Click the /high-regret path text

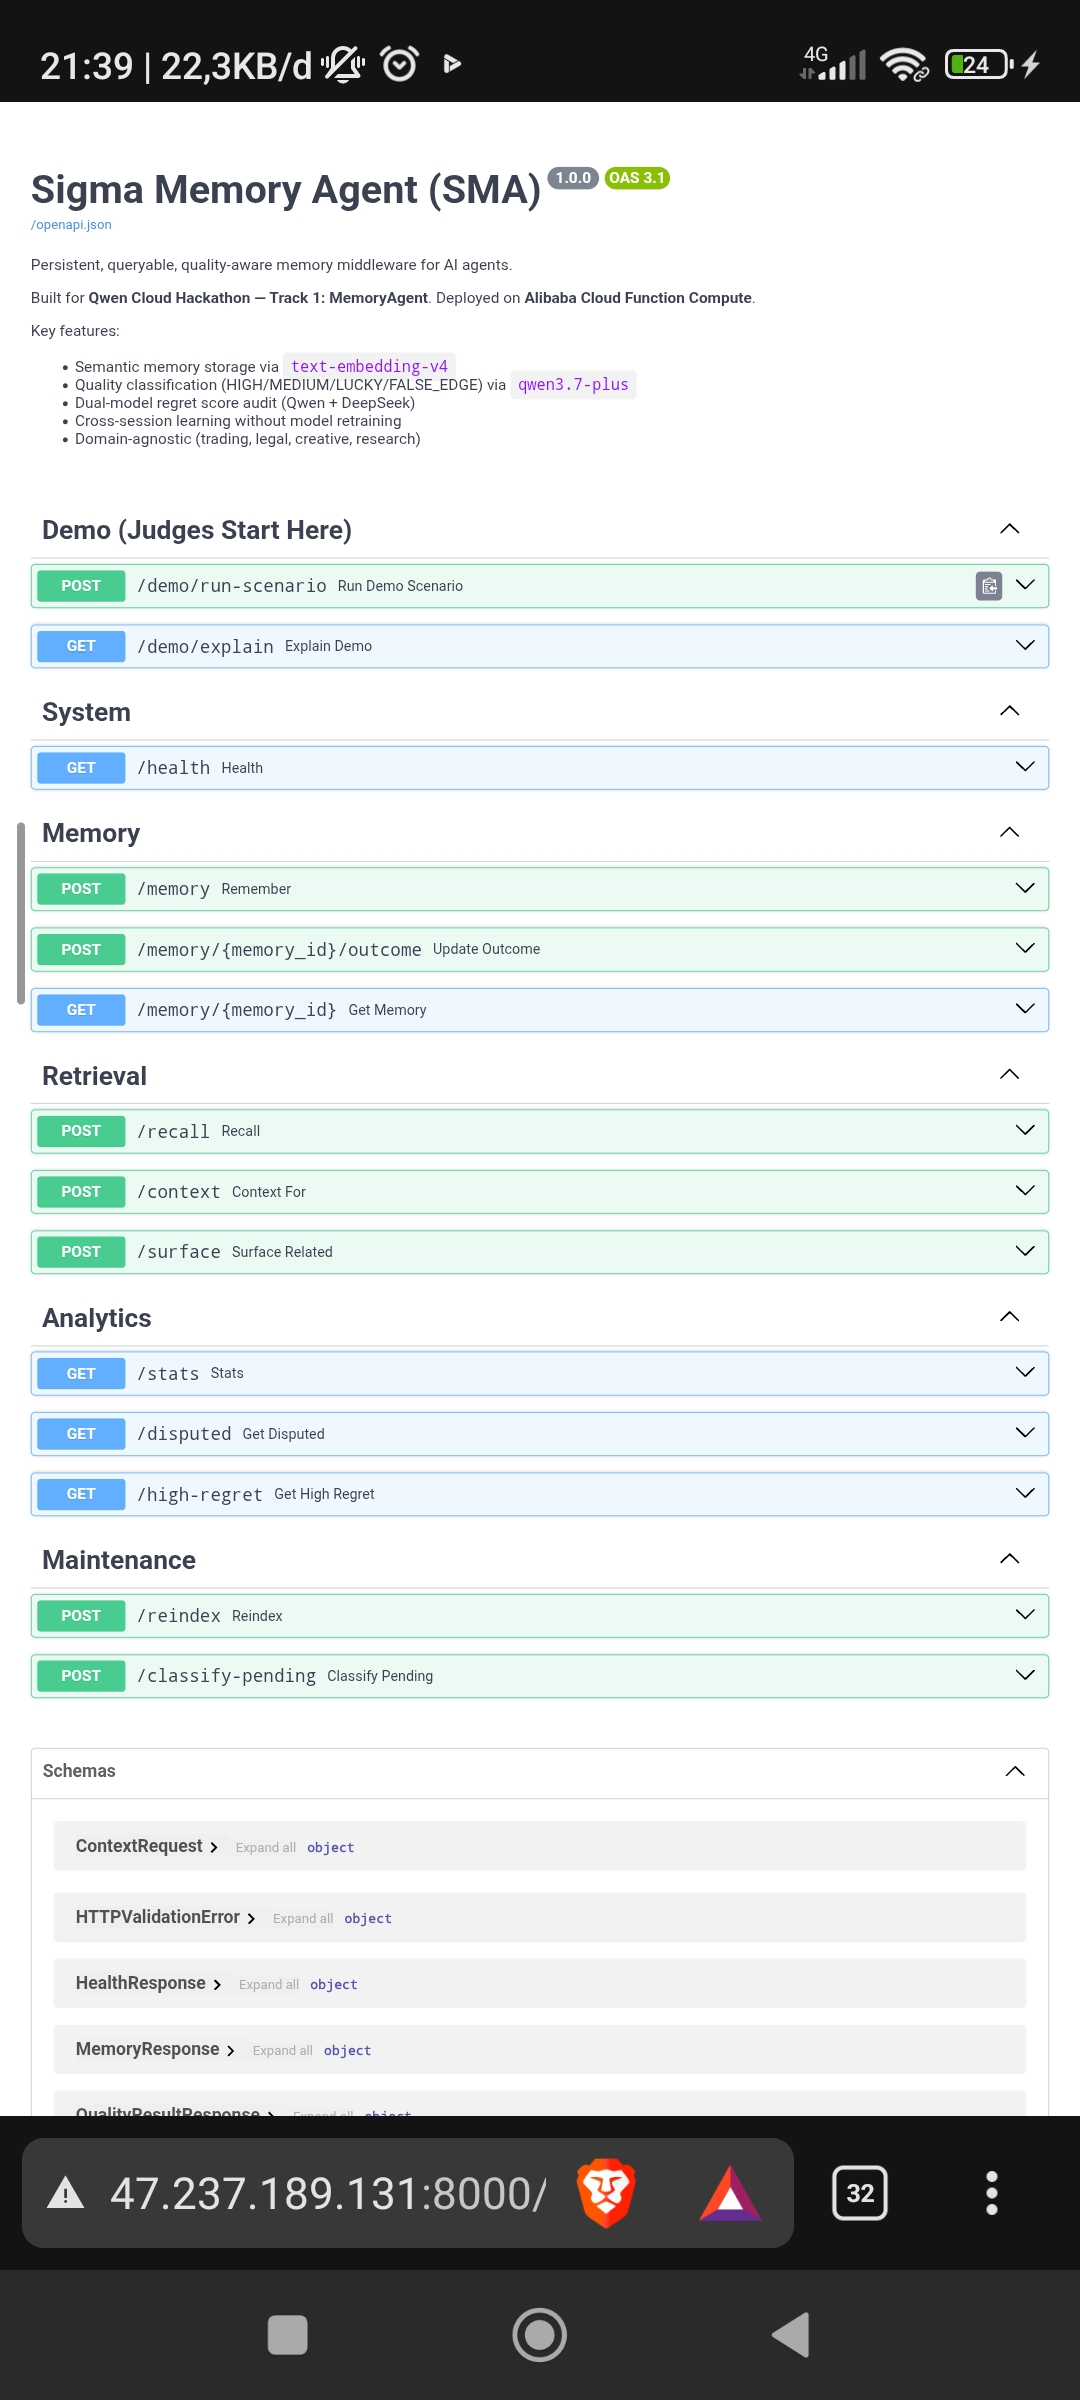click(x=200, y=1494)
